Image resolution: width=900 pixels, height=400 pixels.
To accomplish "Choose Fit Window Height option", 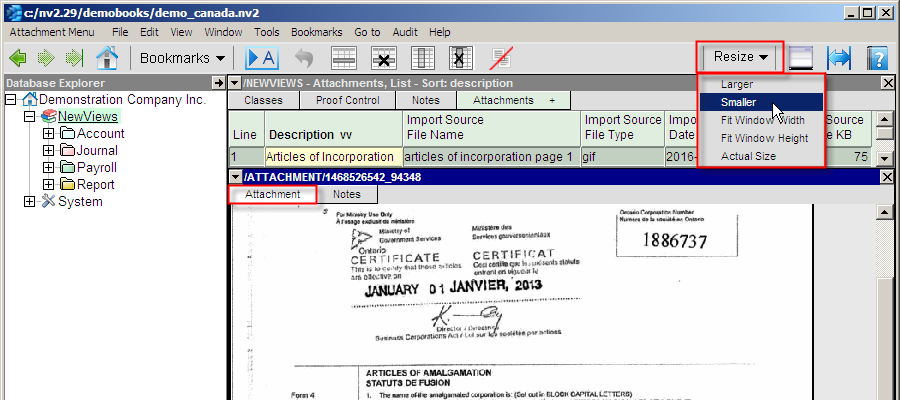I will pyautogui.click(x=764, y=138).
